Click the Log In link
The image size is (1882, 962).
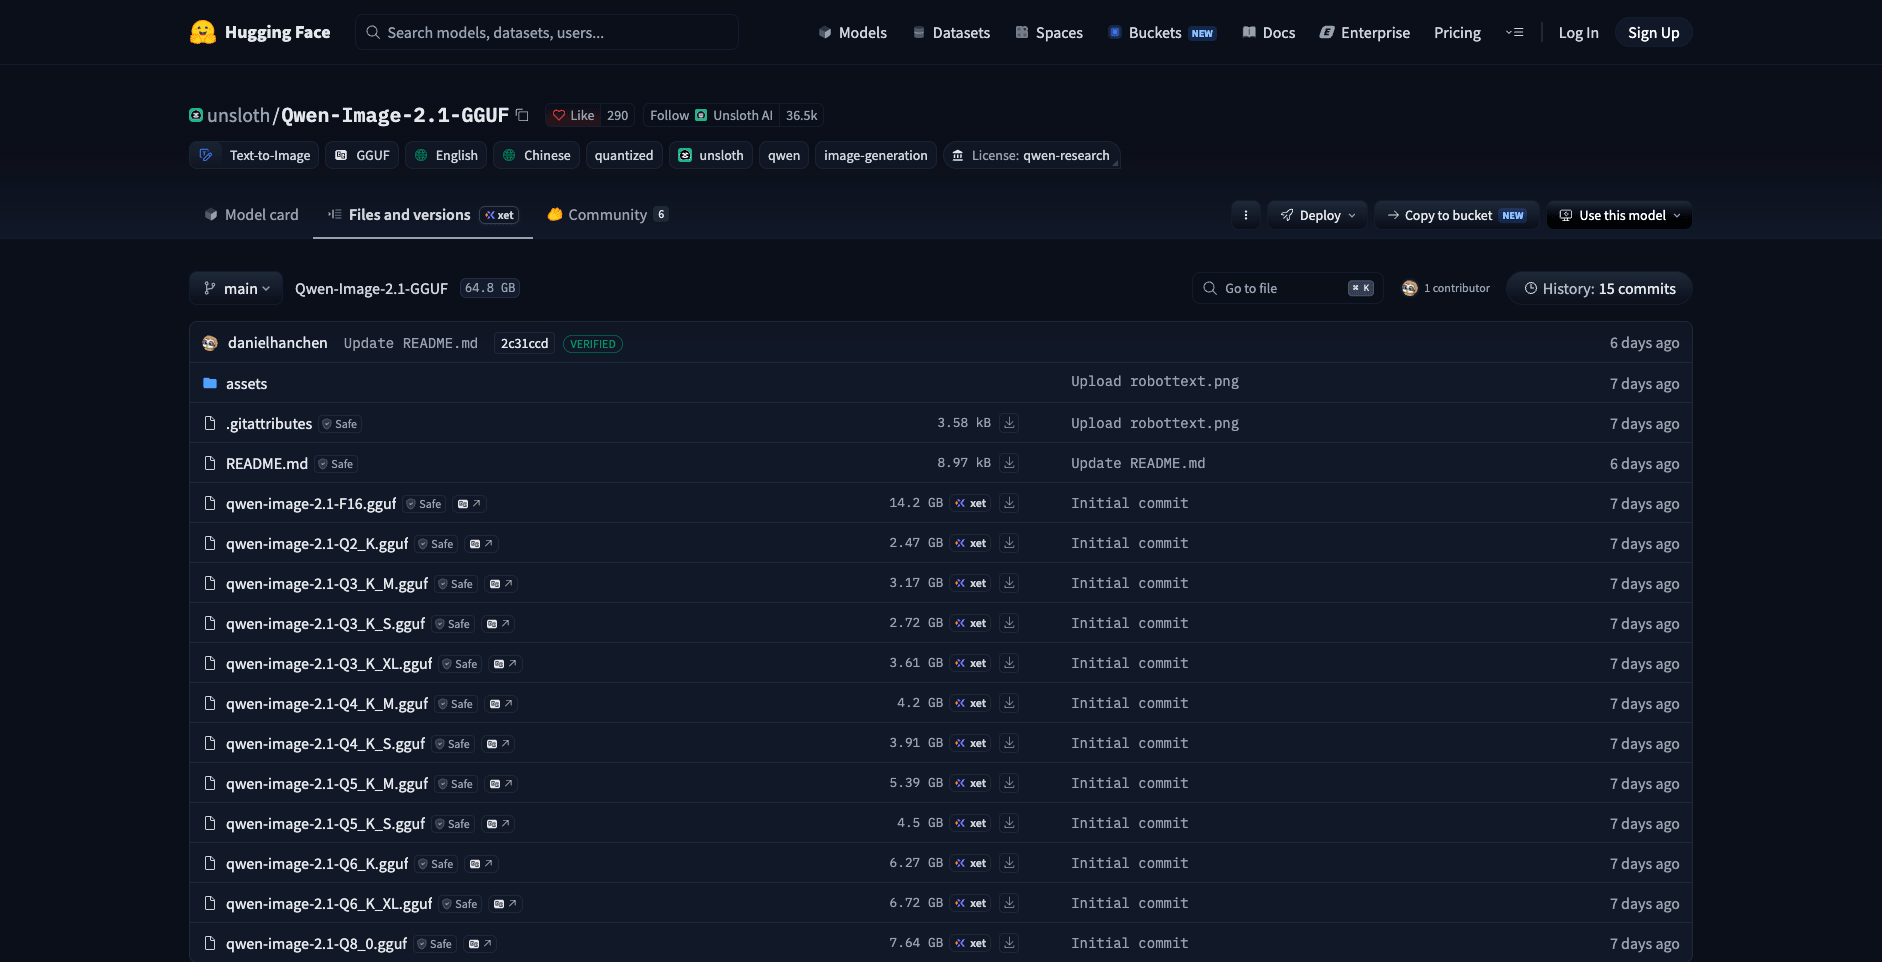point(1578,33)
